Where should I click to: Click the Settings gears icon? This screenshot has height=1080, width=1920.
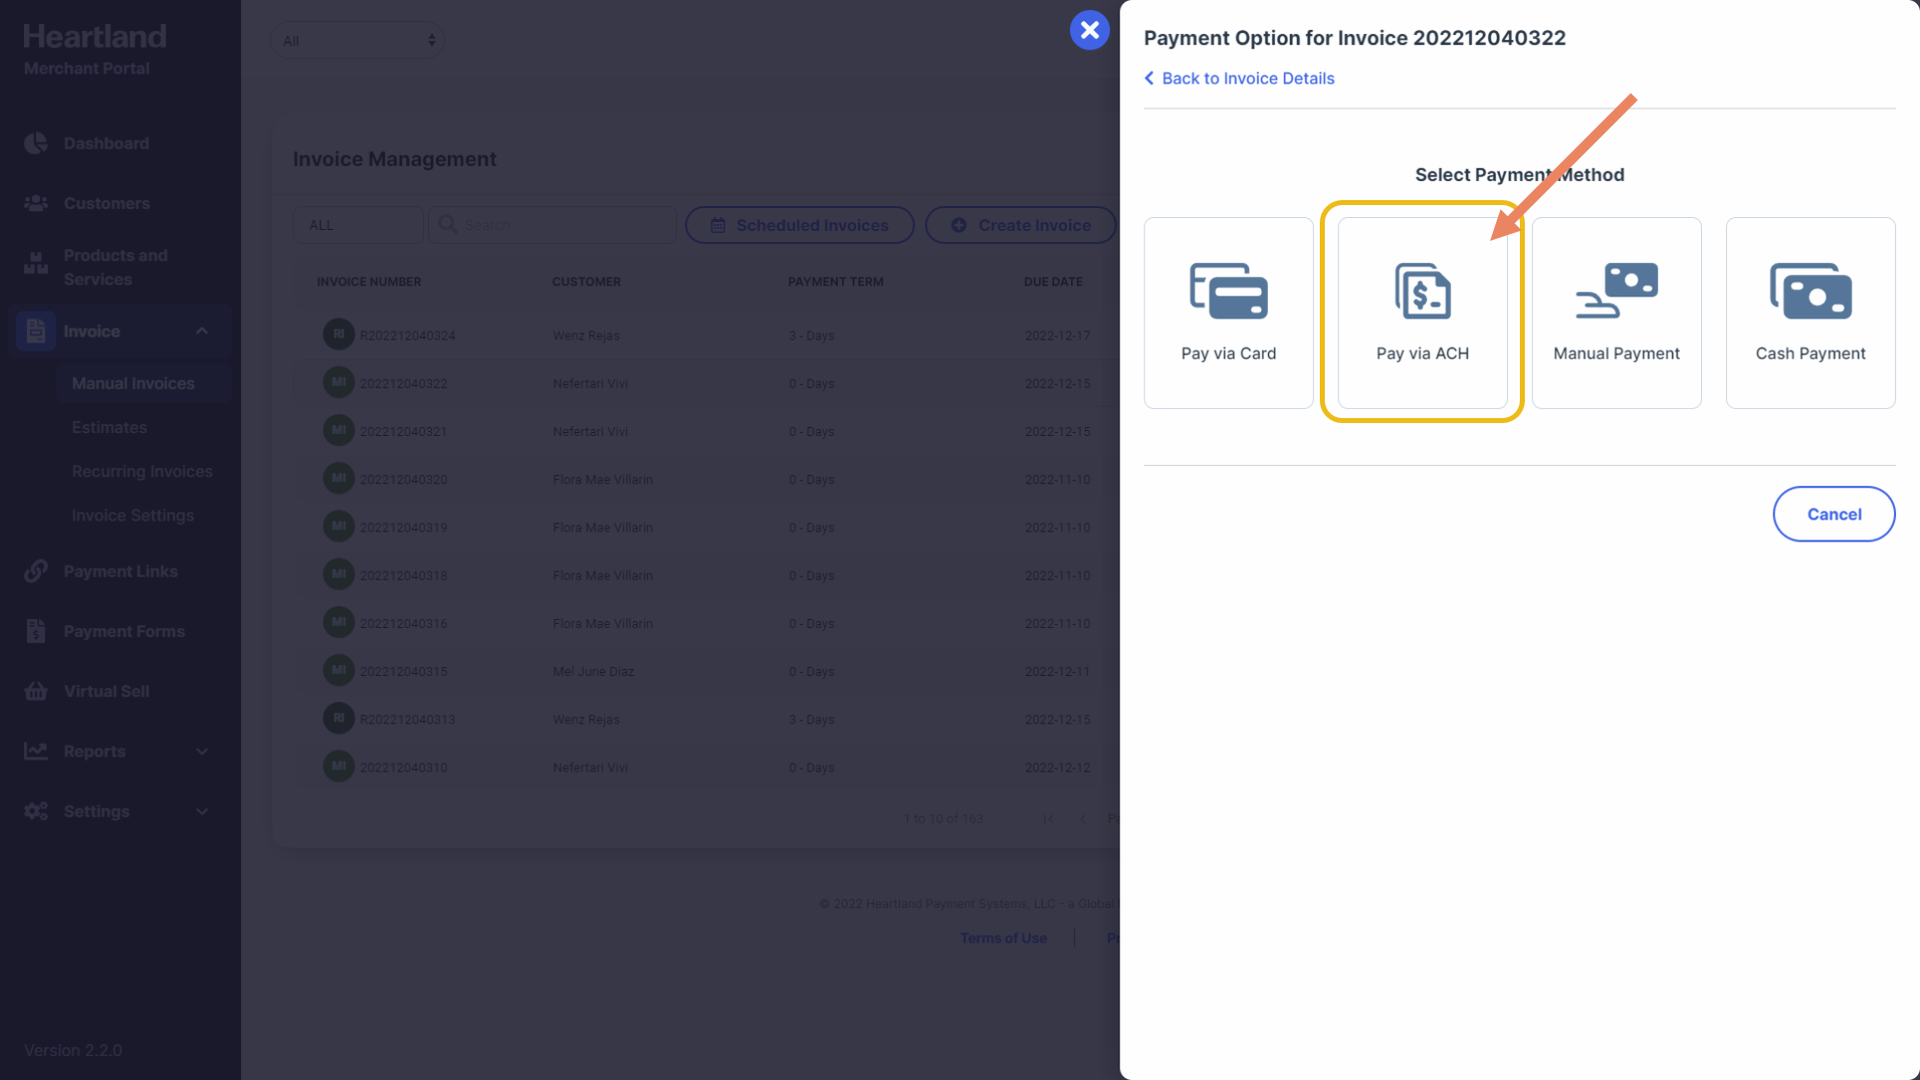coord(36,811)
